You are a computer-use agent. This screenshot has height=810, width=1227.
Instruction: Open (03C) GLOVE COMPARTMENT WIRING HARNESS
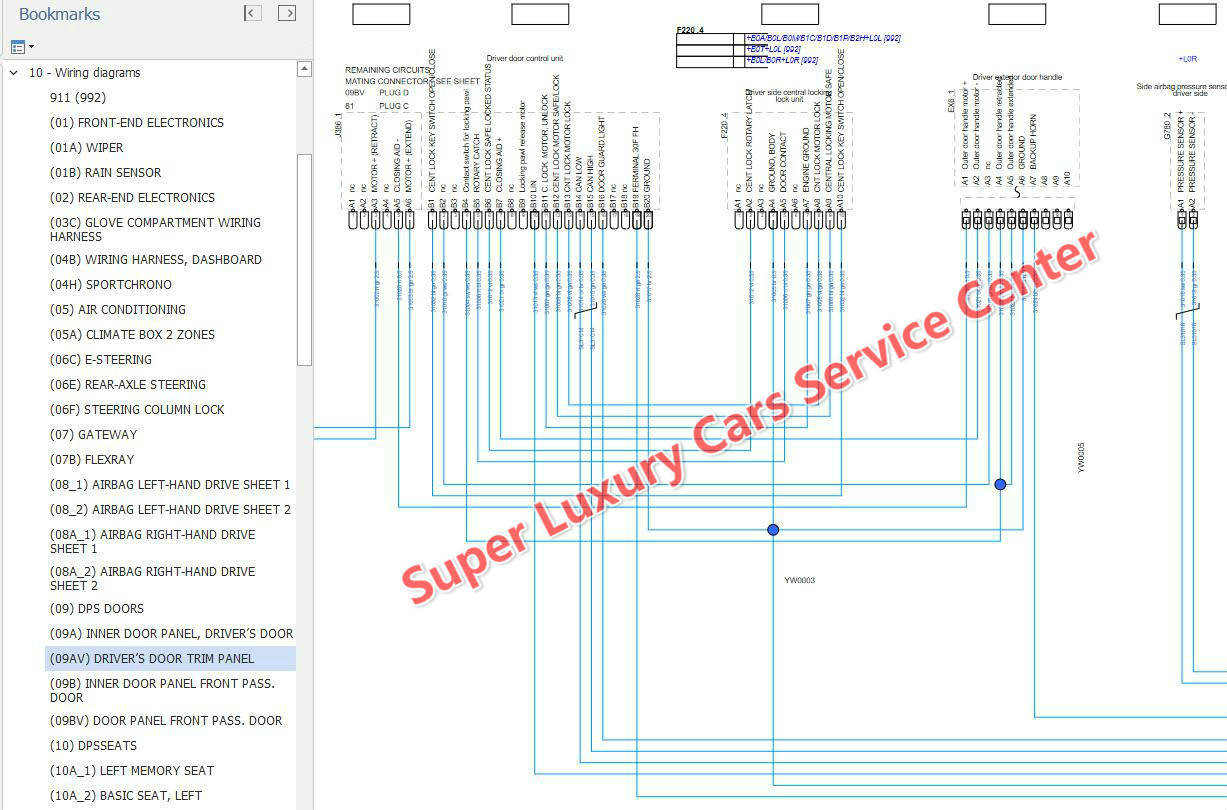coord(155,230)
